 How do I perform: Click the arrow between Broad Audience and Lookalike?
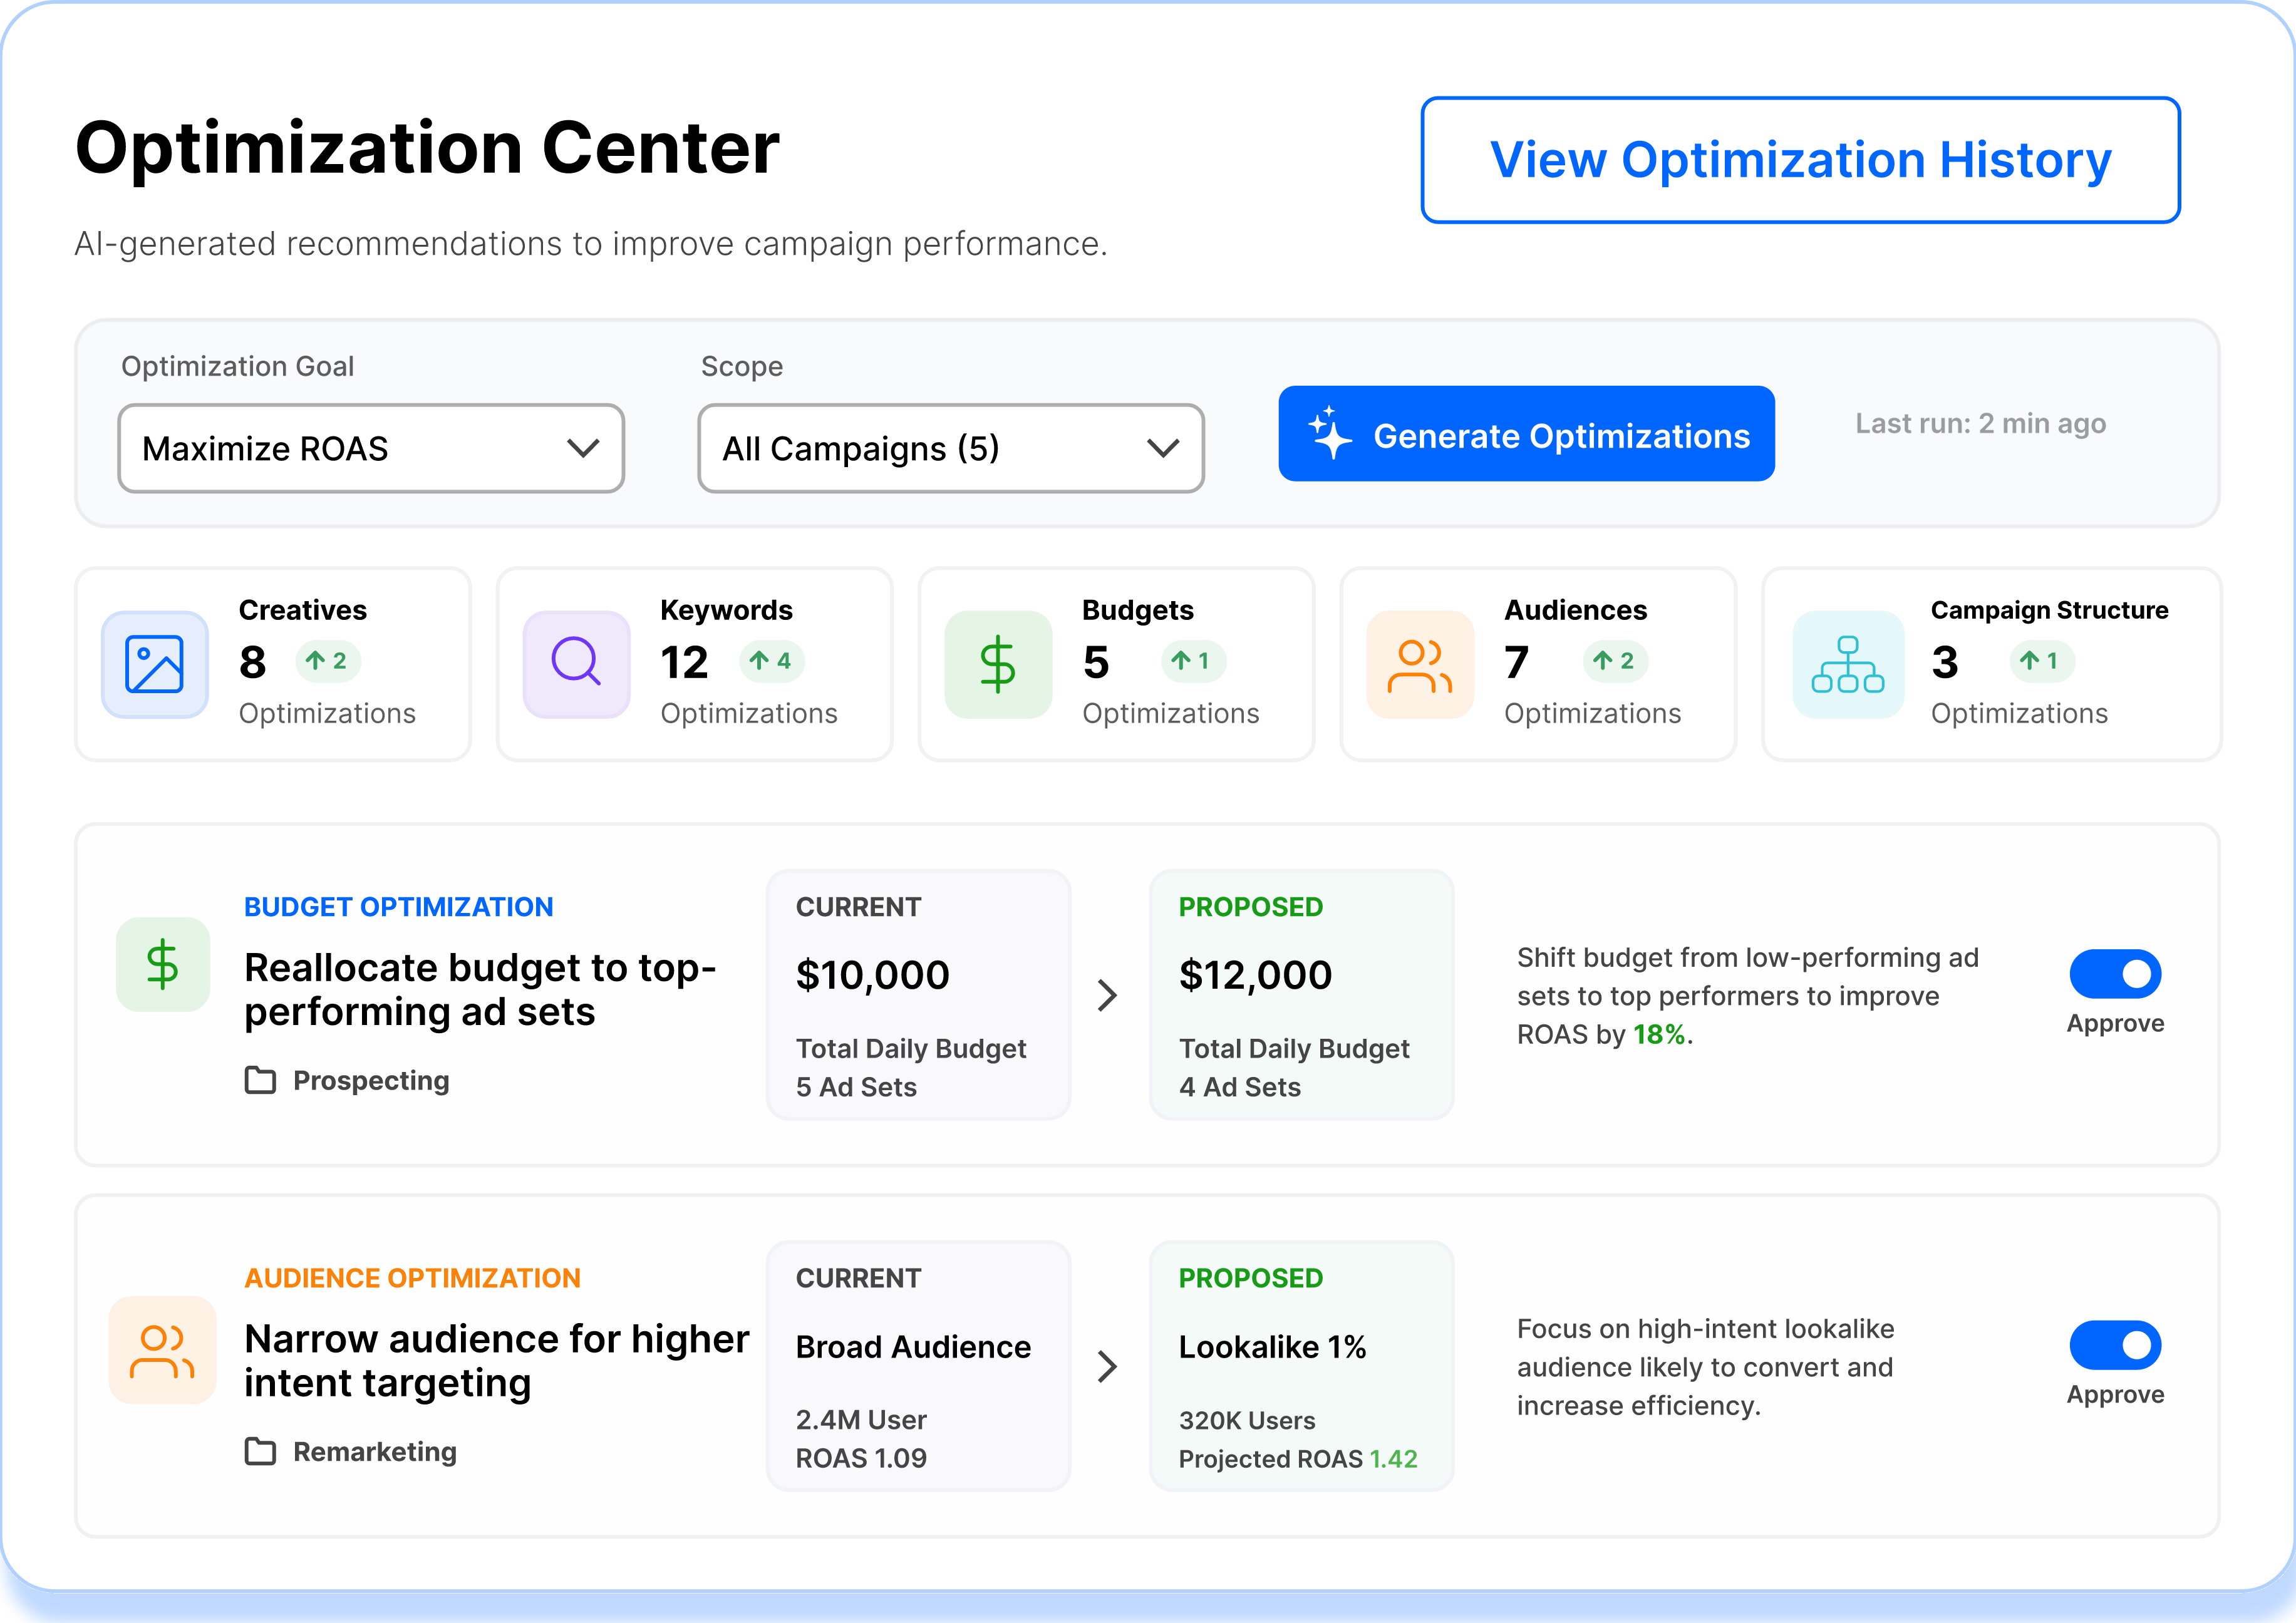click(1107, 1366)
